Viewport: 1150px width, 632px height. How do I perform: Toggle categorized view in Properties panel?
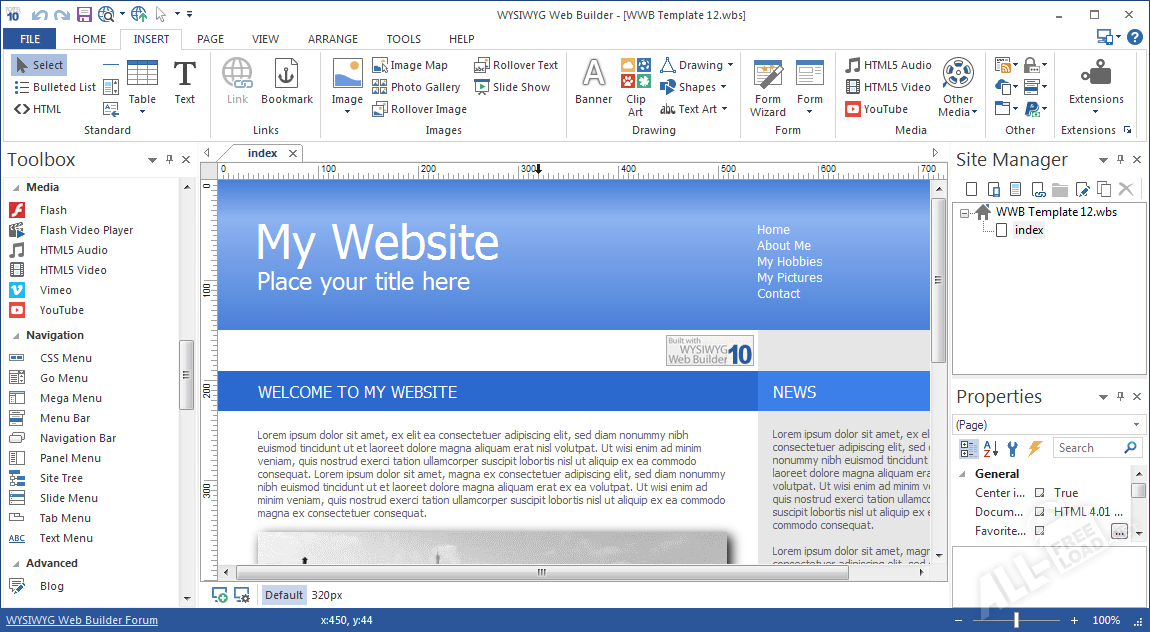coord(968,448)
